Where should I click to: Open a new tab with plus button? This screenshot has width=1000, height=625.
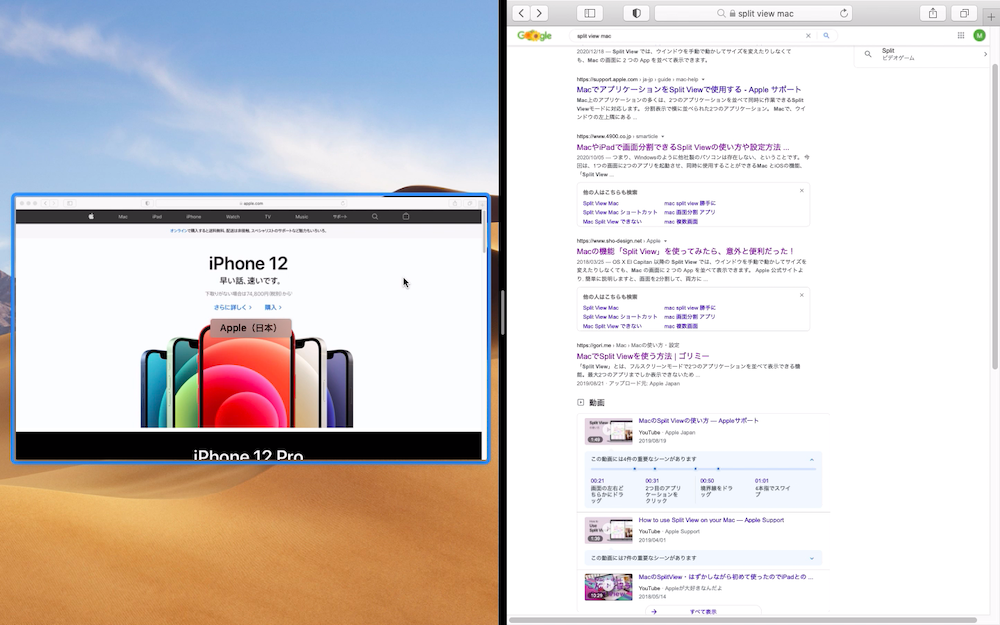pos(991,16)
